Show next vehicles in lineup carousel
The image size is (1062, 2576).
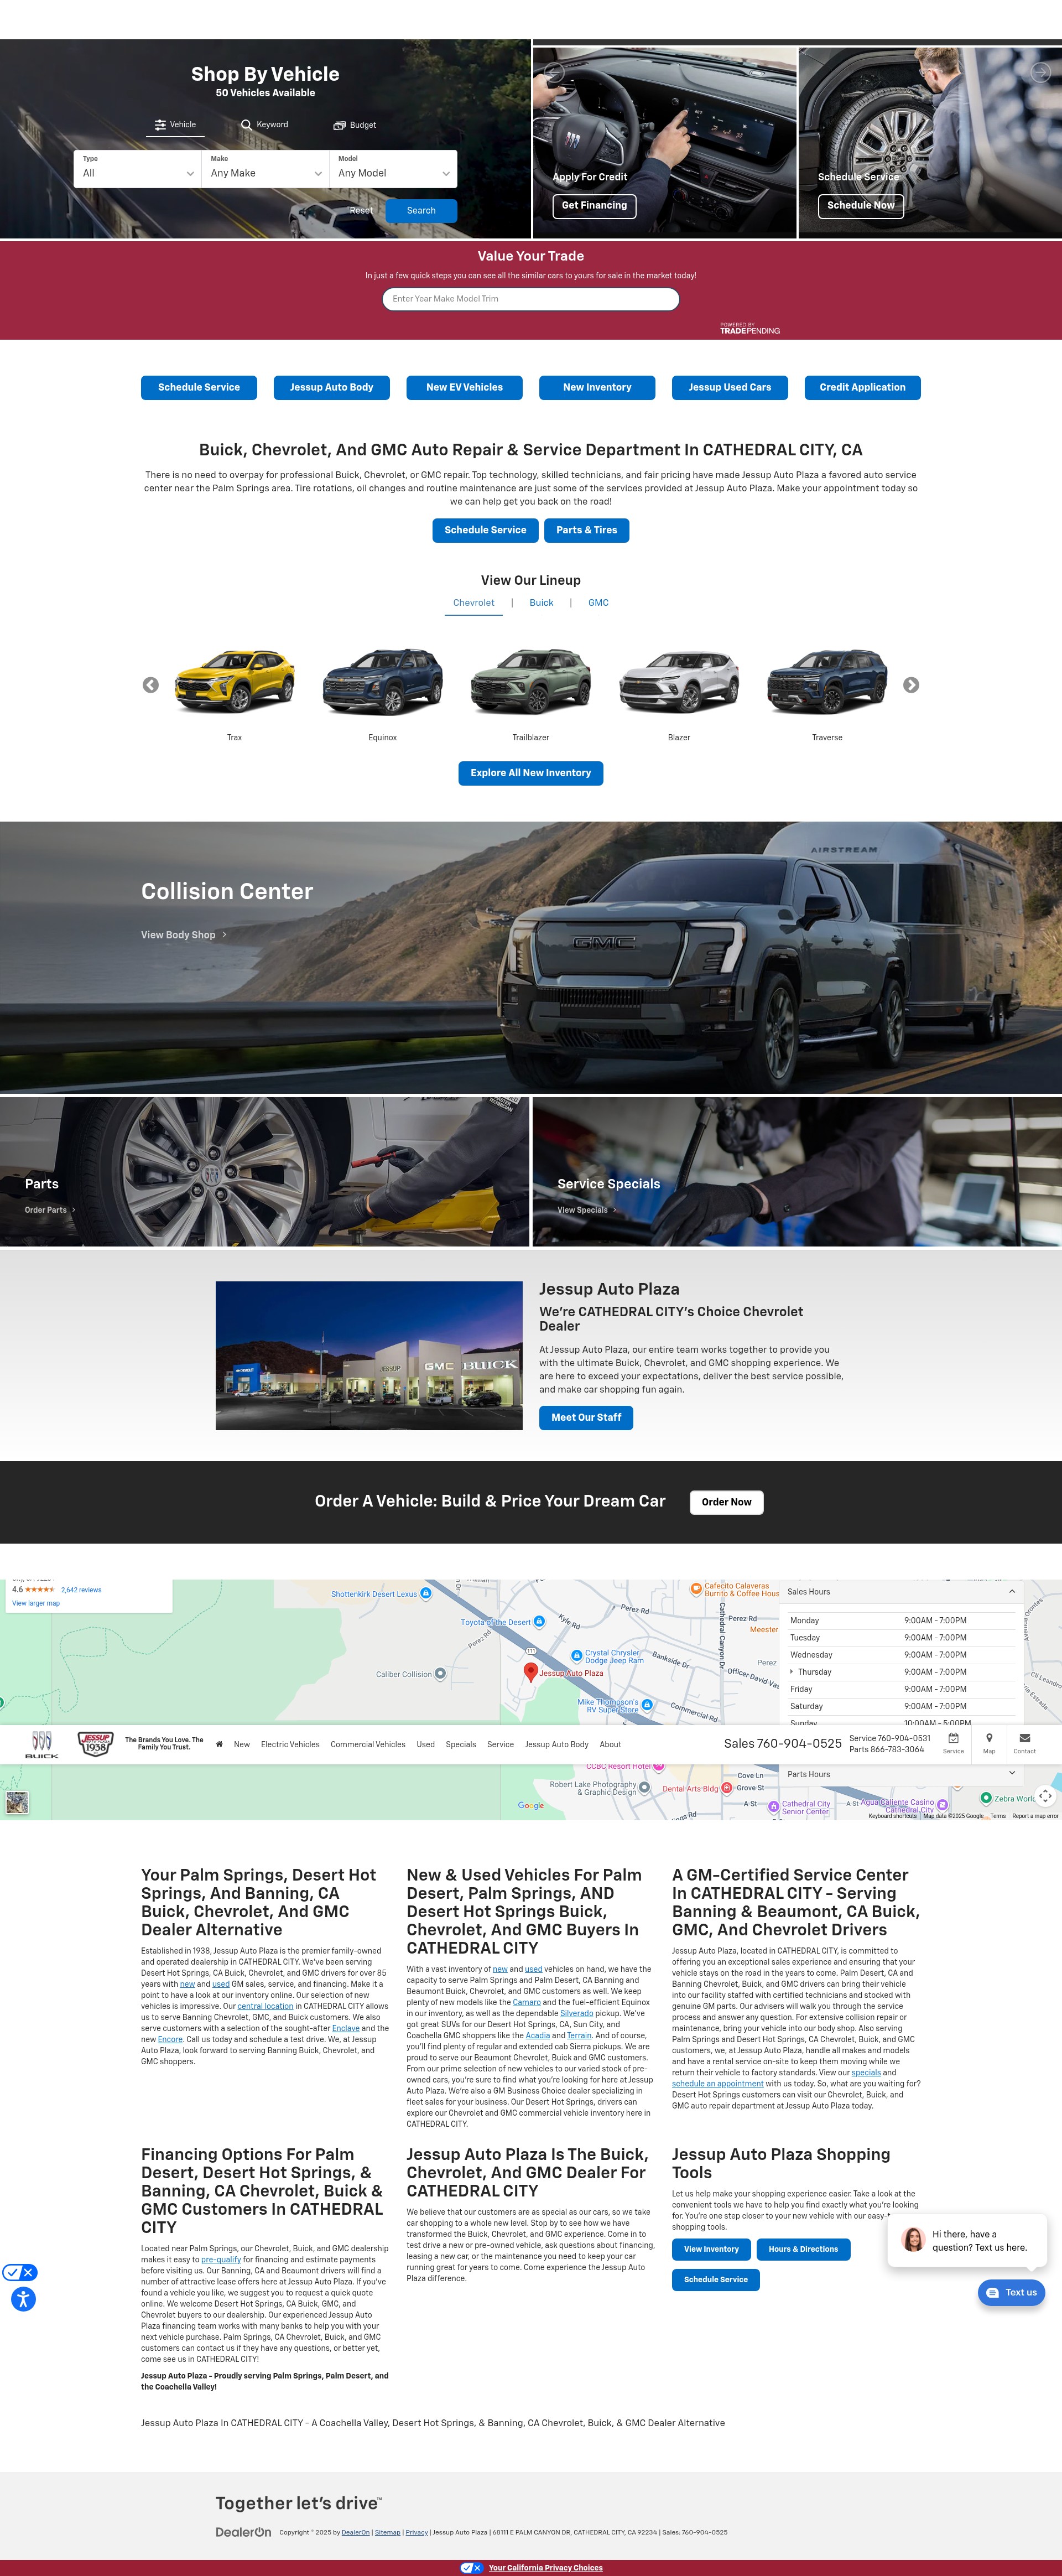tap(911, 685)
